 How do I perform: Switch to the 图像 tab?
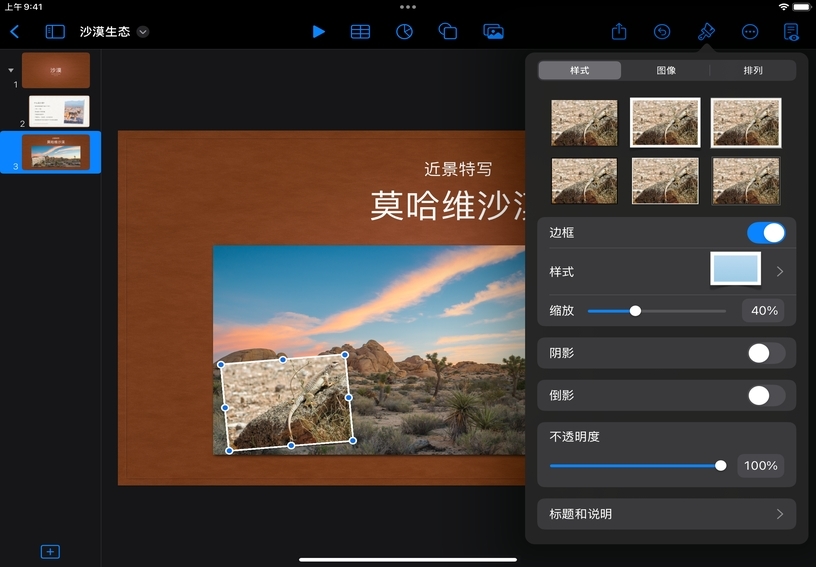666,70
